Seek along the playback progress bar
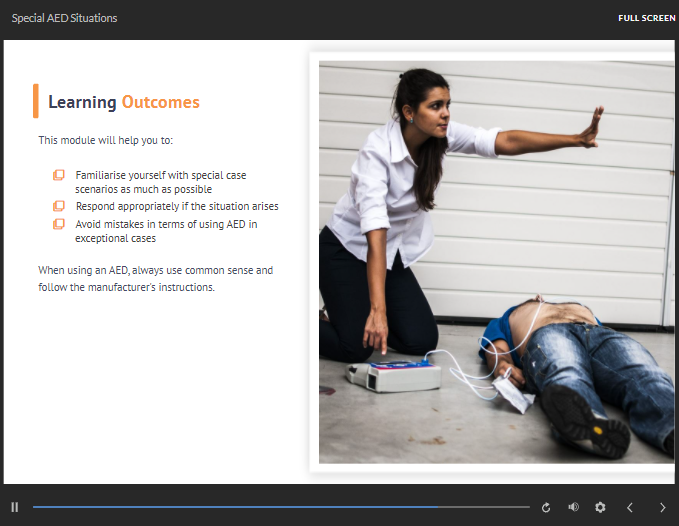 [281, 507]
